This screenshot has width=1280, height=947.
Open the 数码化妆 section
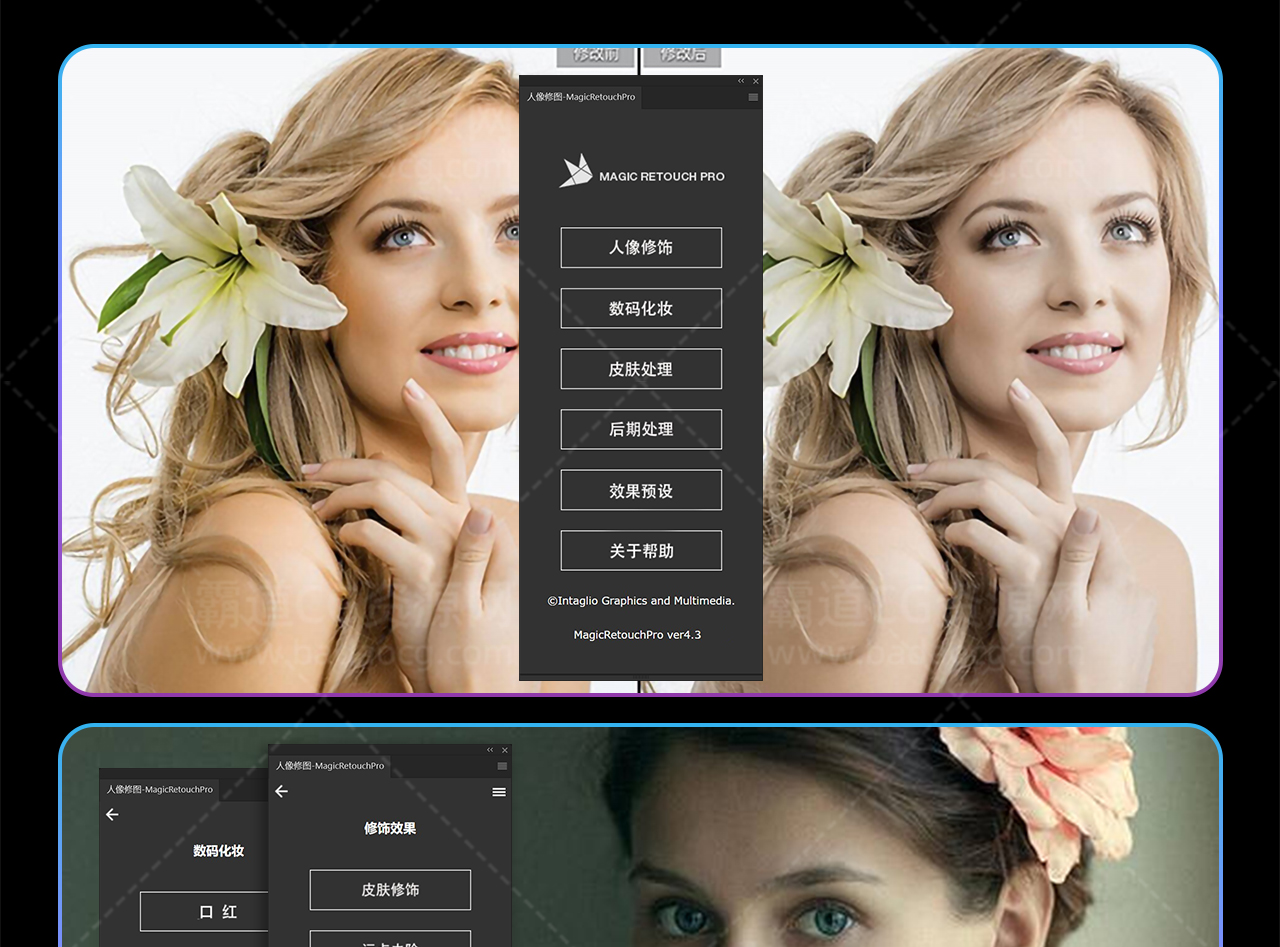(x=641, y=308)
